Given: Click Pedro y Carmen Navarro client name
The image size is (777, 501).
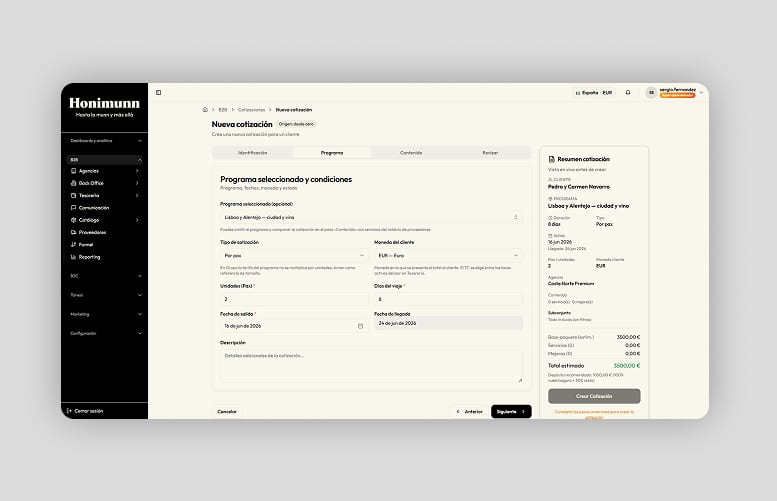Looking at the screenshot, I should point(579,187).
